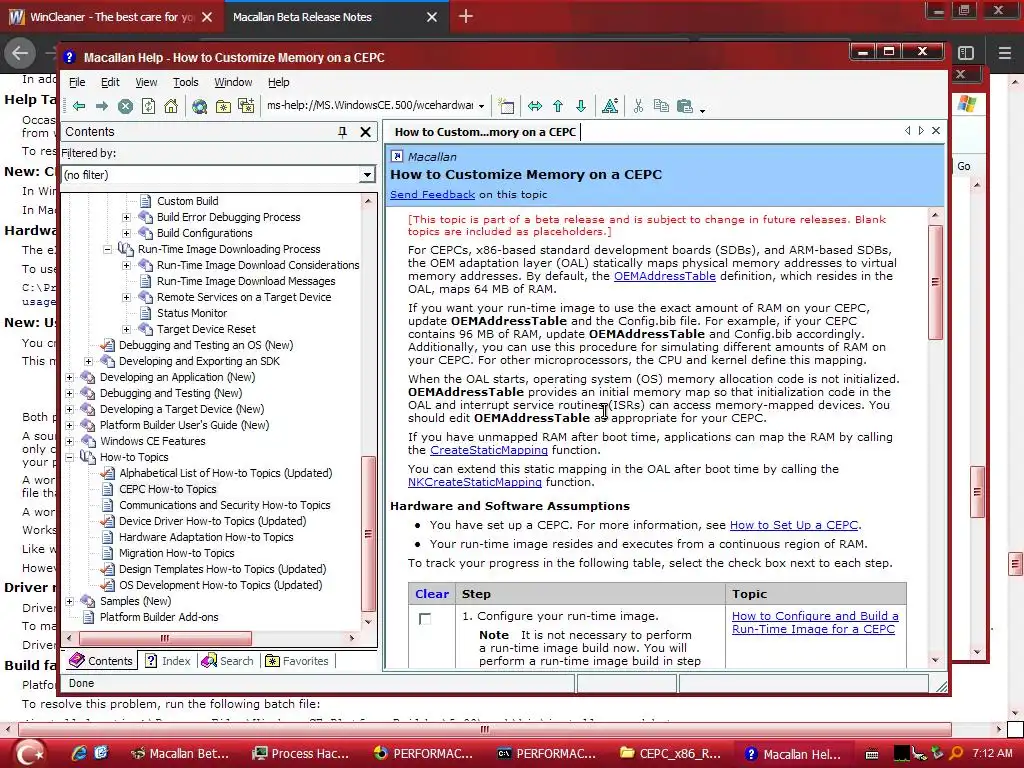Open the Start orb in the taskbar
This screenshot has width=1024, height=768.
[30, 752]
